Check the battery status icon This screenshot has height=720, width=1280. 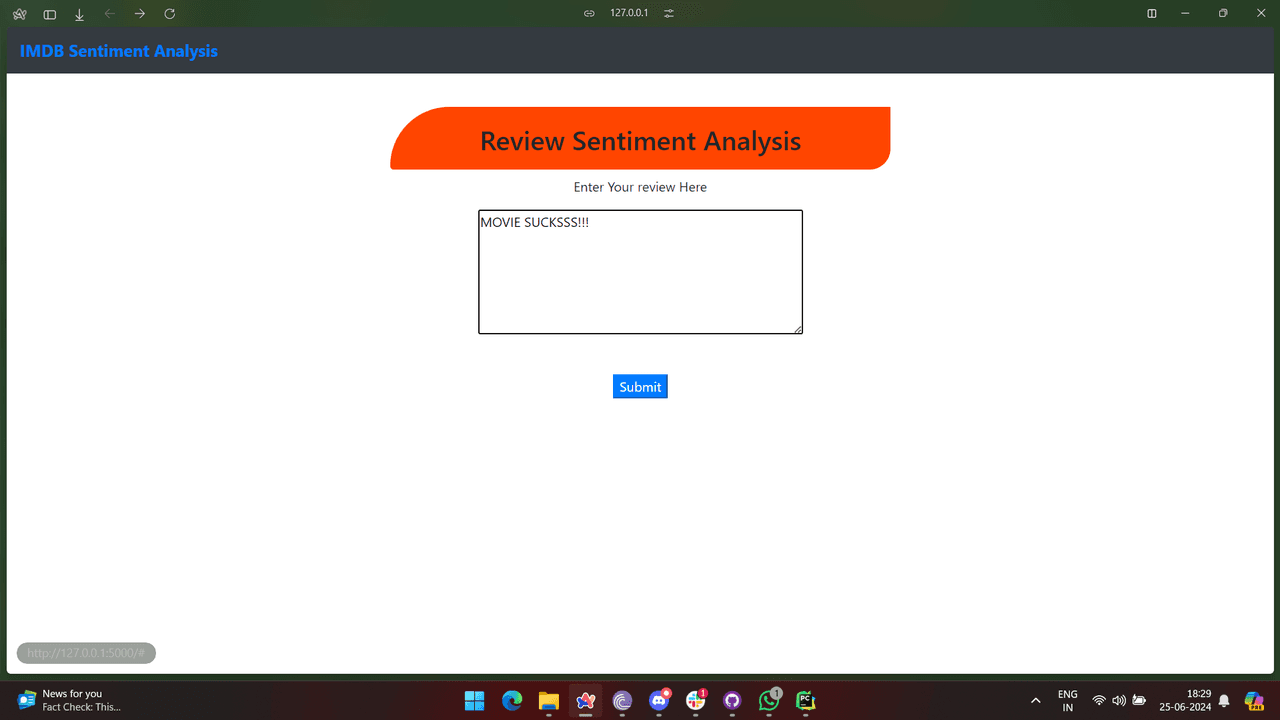pyautogui.click(x=1139, y=700)
